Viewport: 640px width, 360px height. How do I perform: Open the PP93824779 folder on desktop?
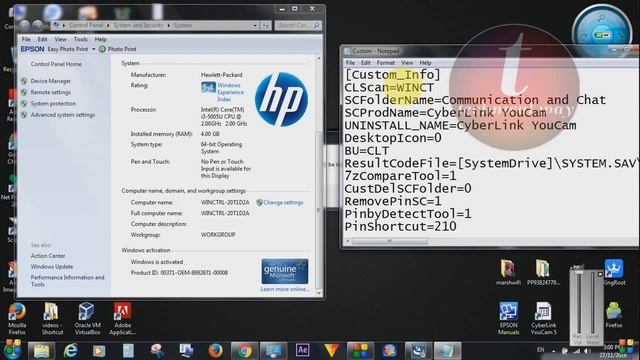(x=543, y=271)
